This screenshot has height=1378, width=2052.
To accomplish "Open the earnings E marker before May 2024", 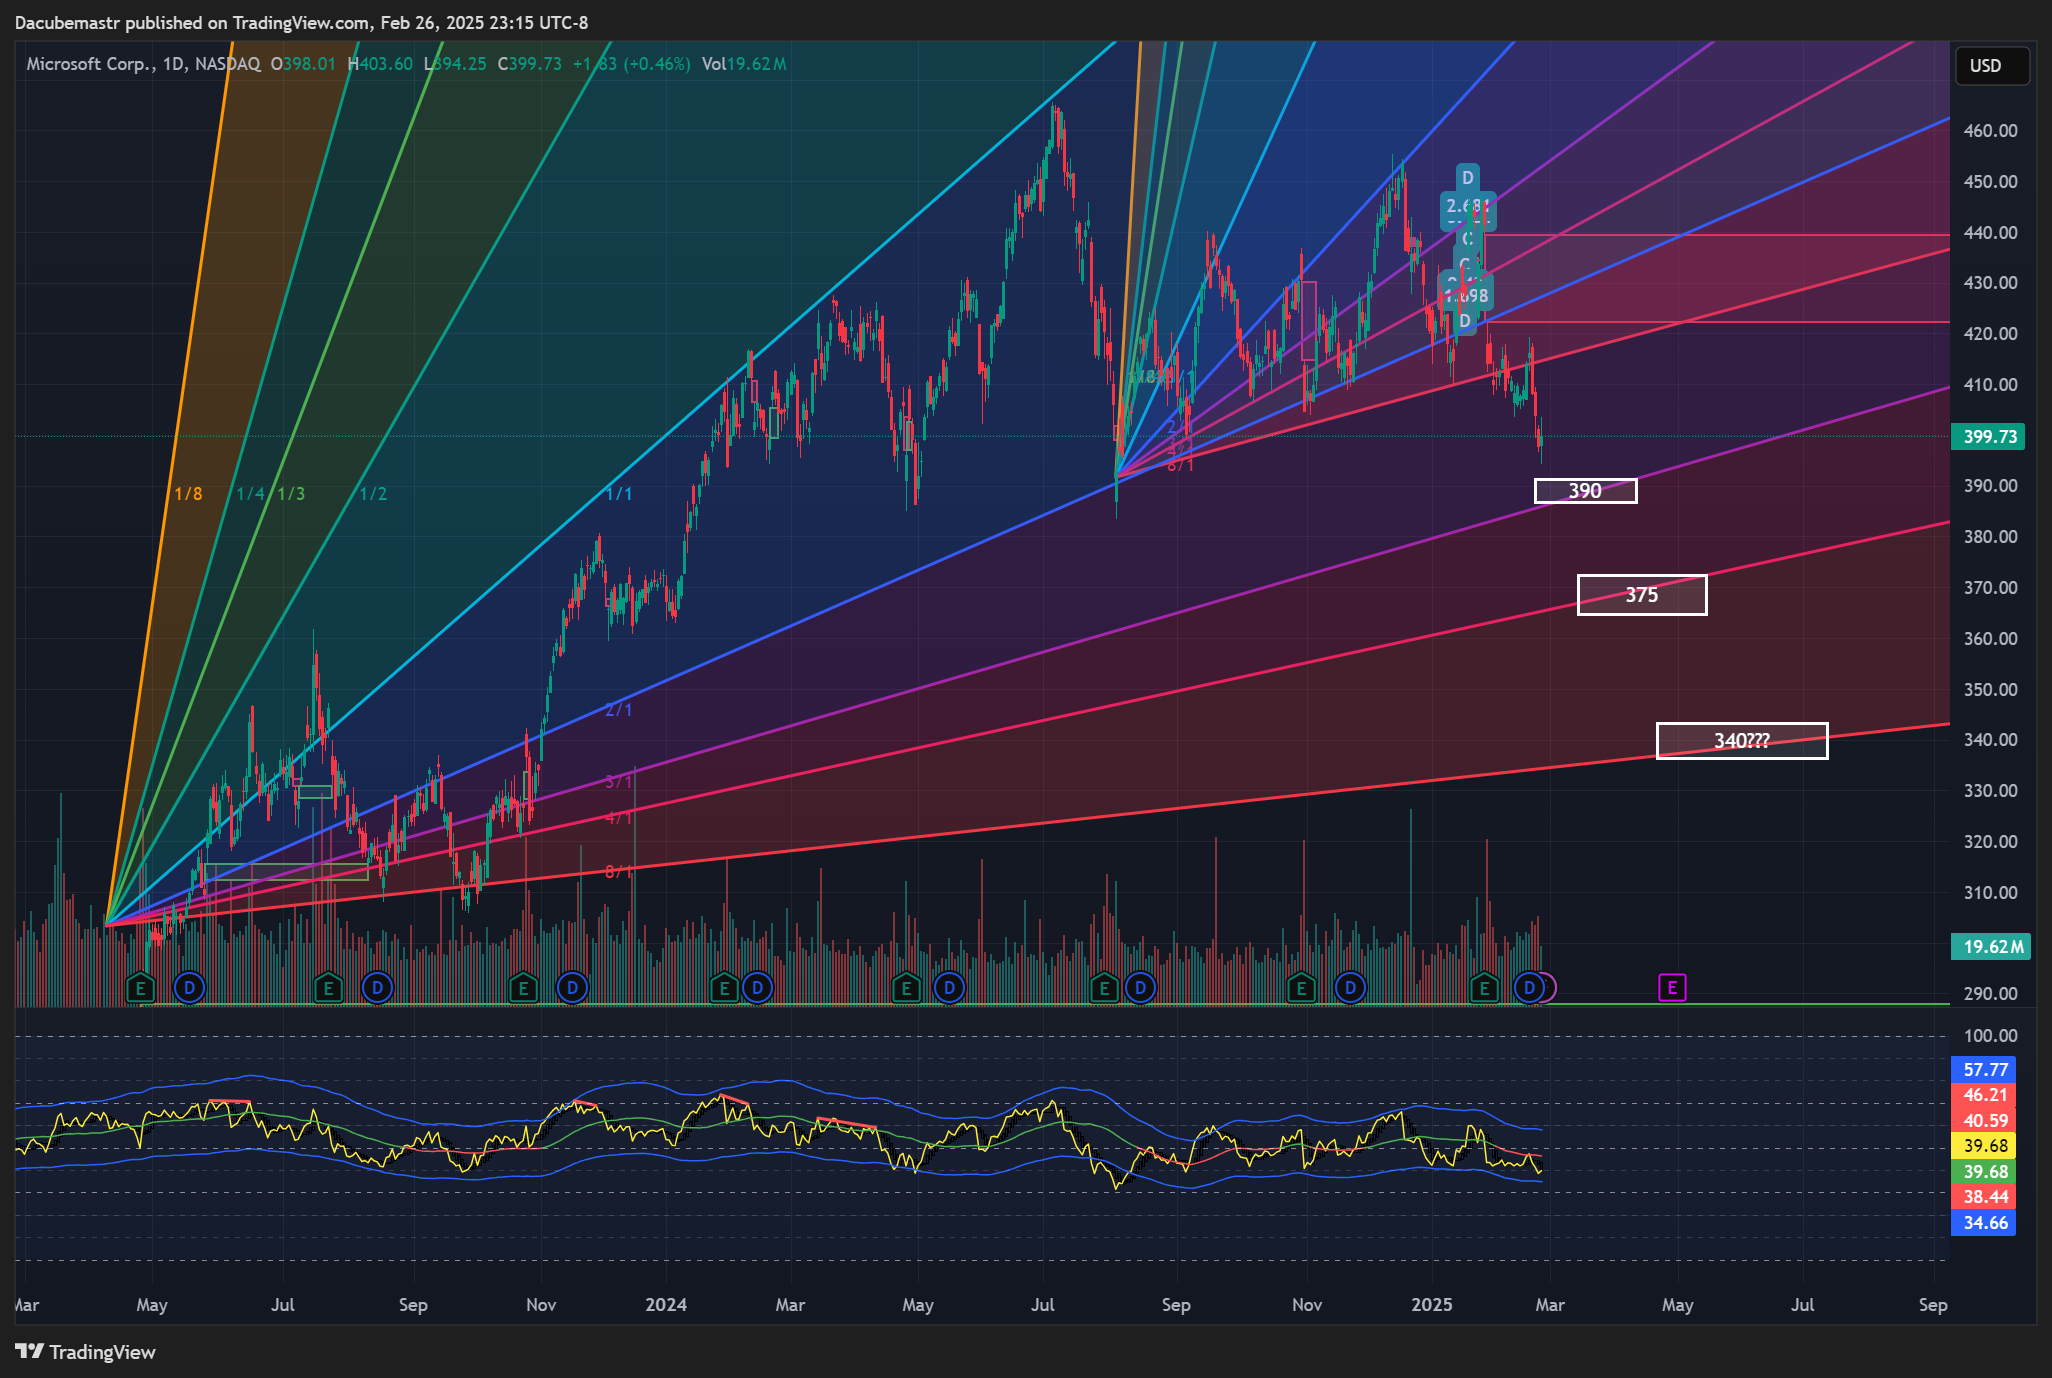I will (x=907, y=989).
